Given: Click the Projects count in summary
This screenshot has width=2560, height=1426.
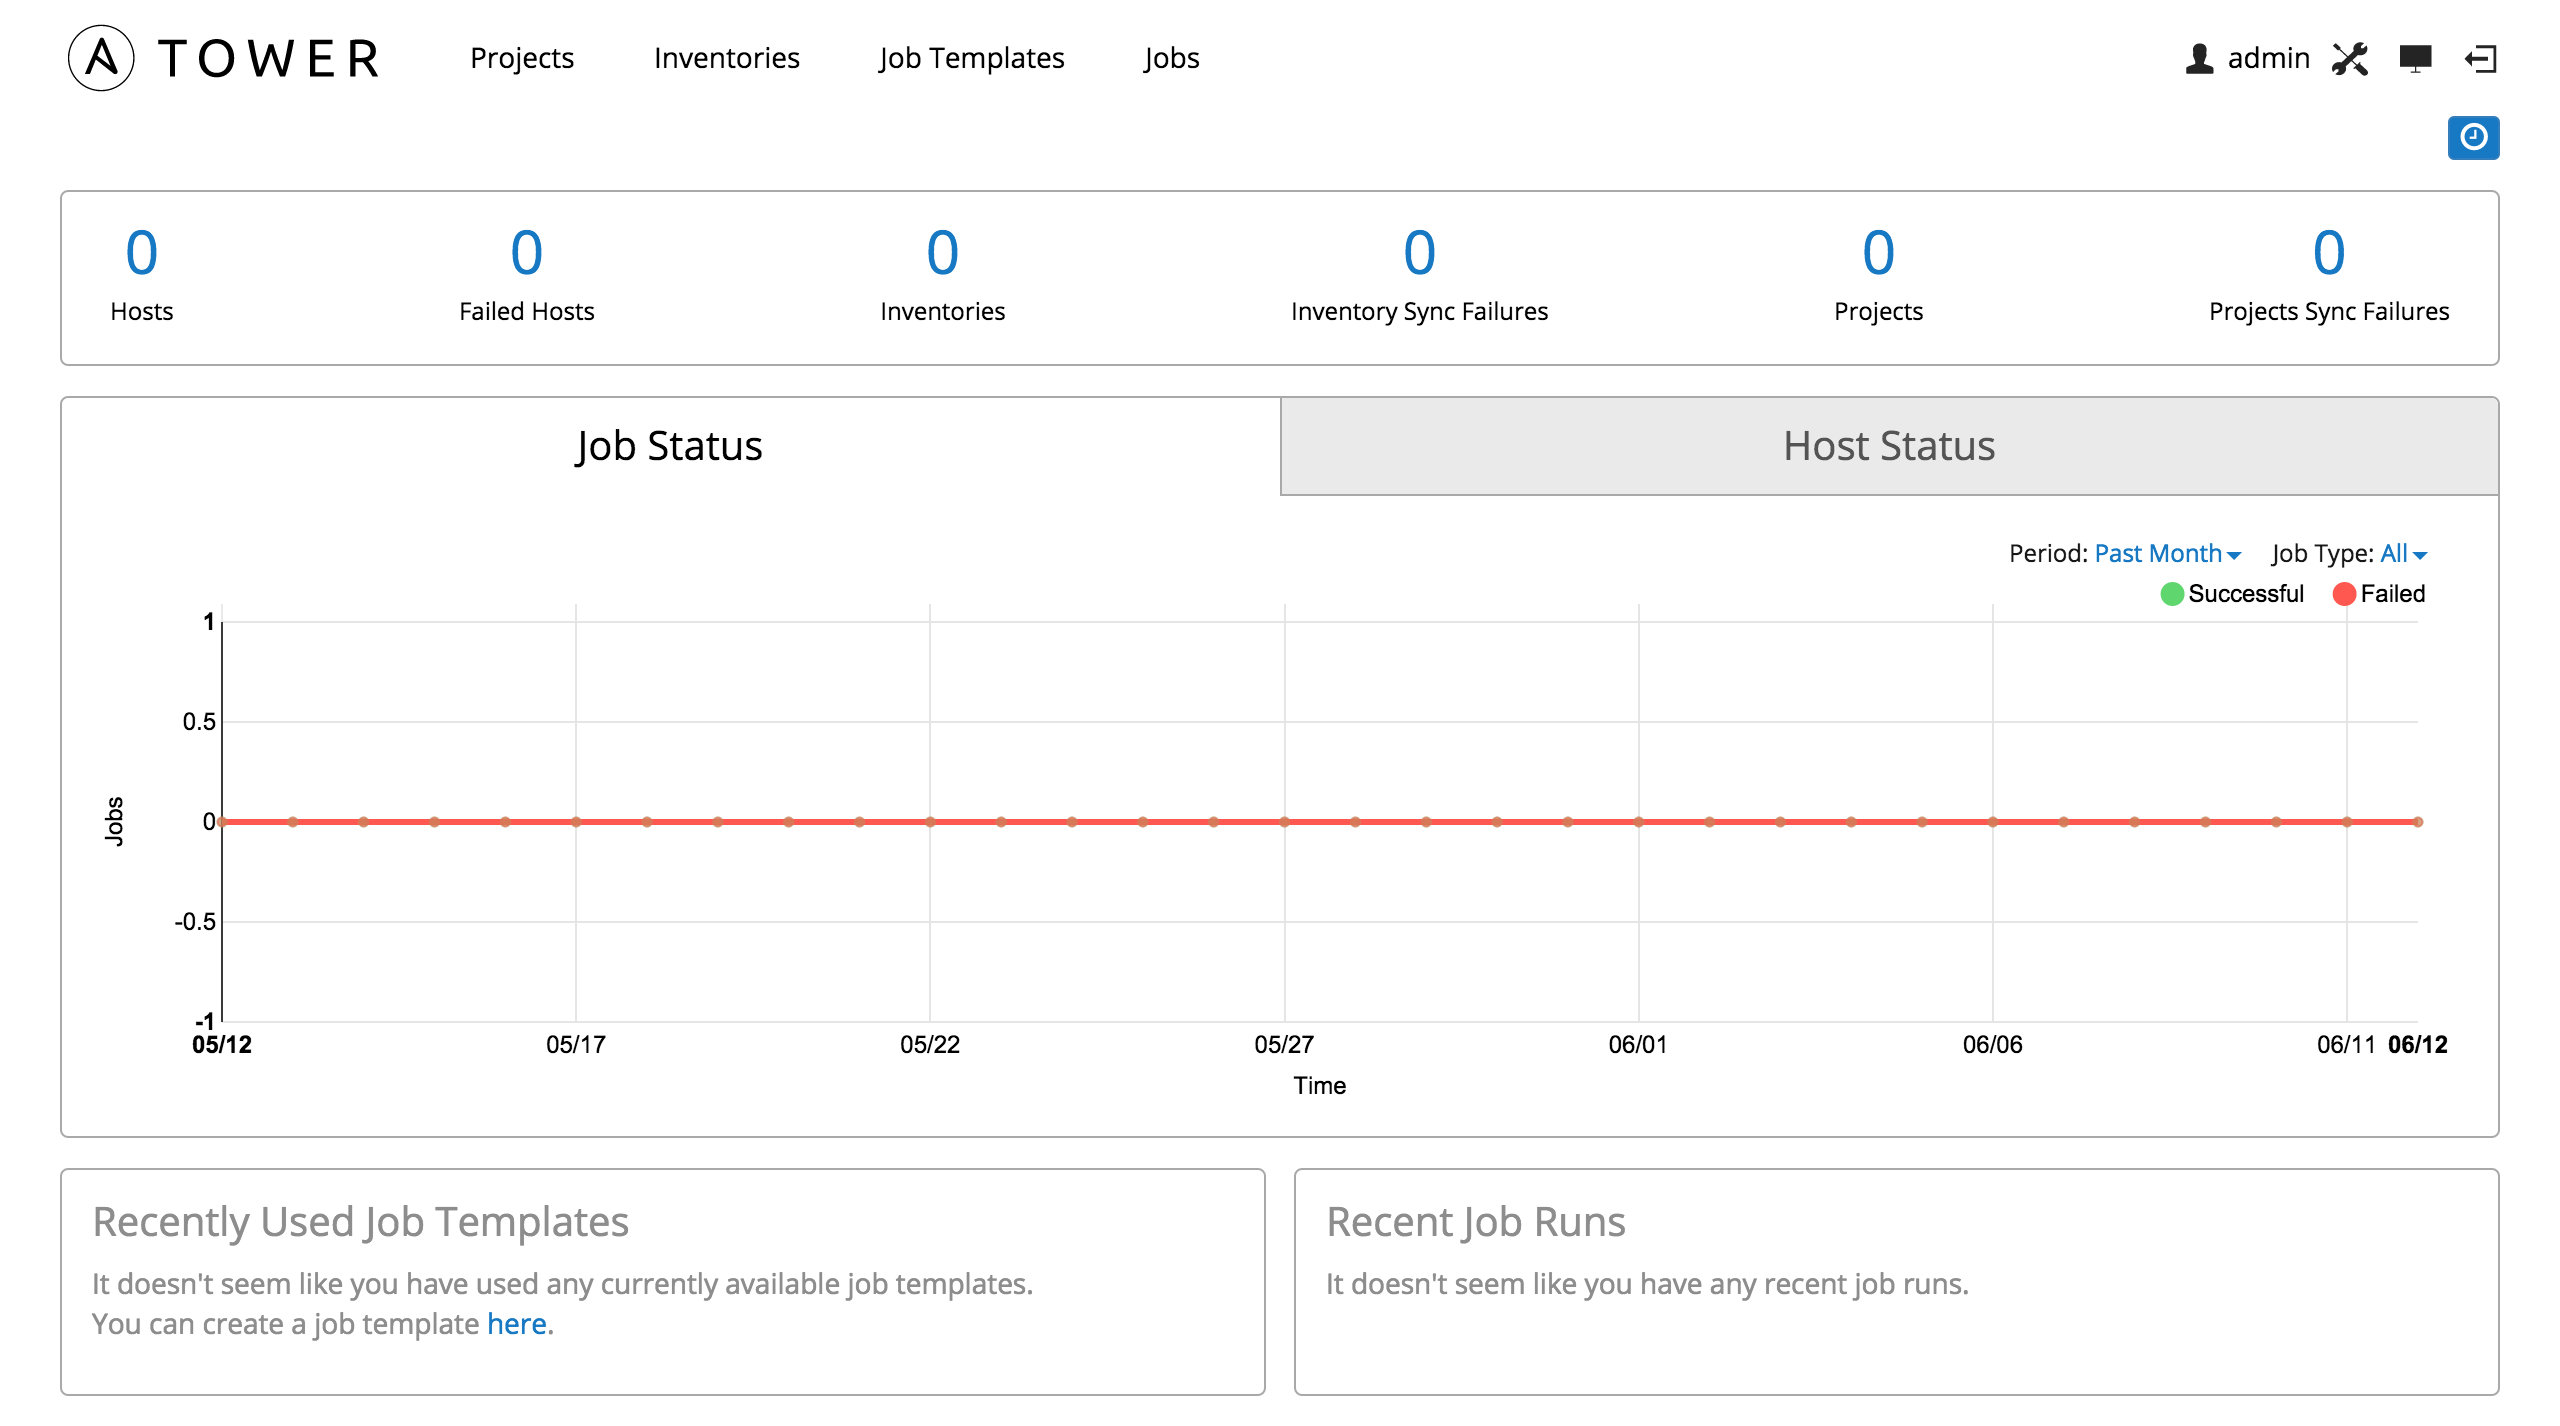Looking at the screenshot, I should (1878, 252).
